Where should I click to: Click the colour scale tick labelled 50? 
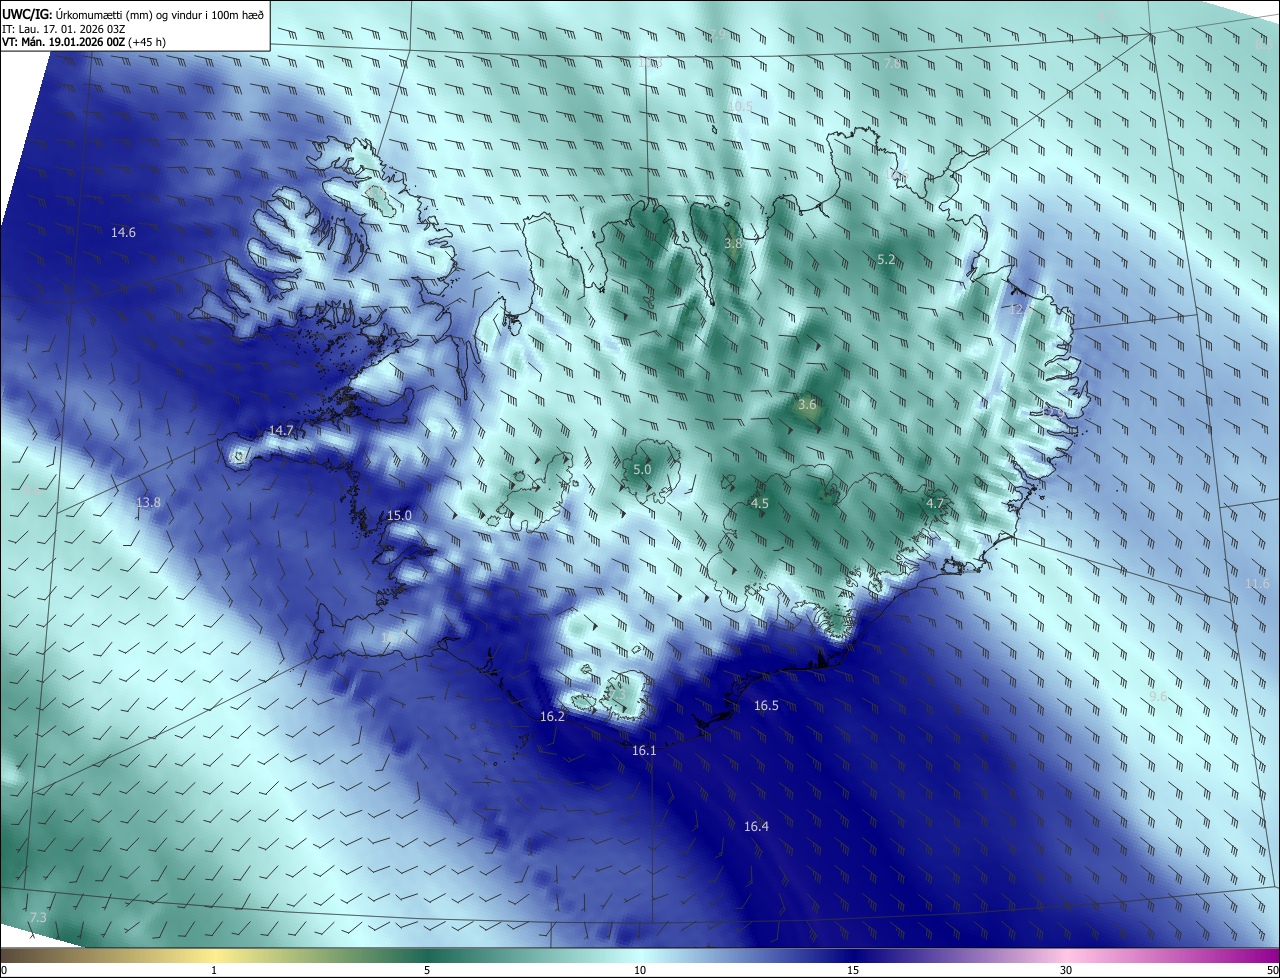1272,970
